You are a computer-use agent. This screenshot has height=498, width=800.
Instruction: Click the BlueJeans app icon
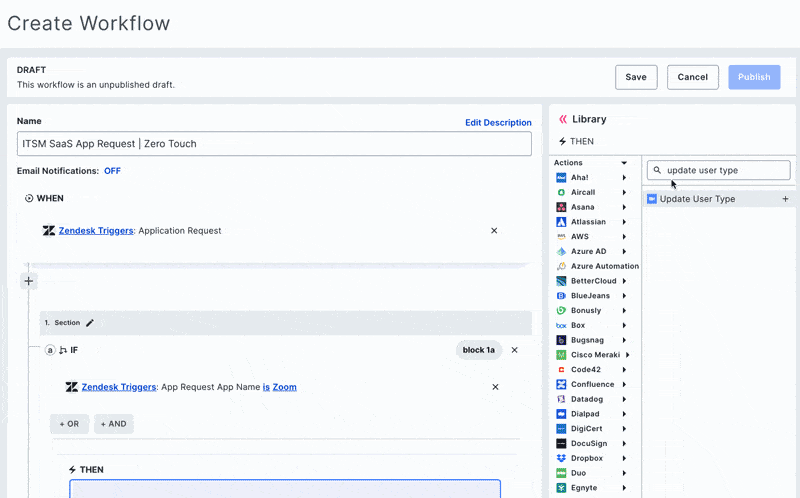coord(561,296)
